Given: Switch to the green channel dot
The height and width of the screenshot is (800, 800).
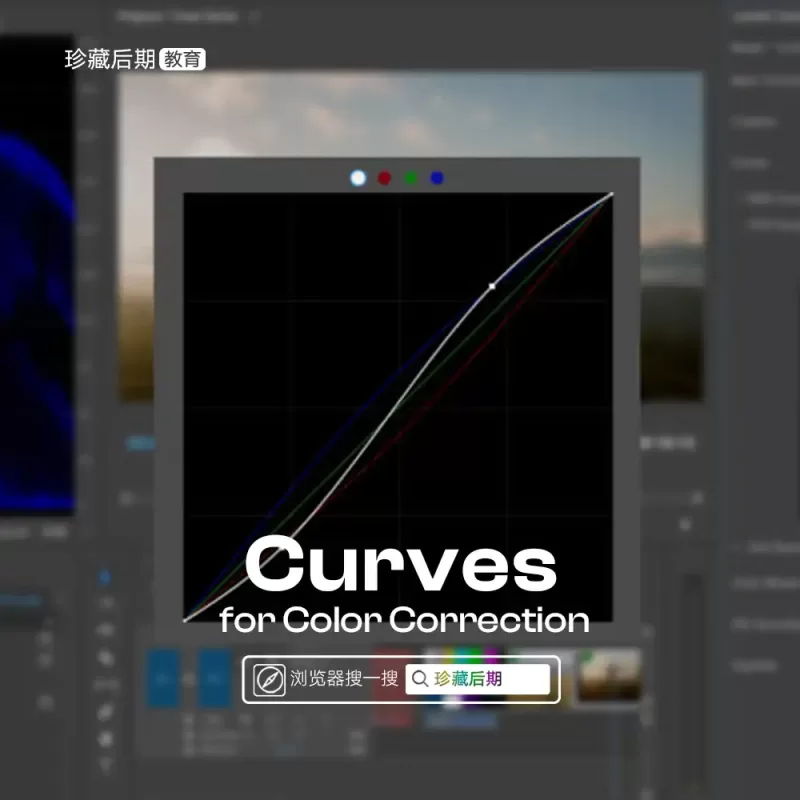Looking at the screenshot, I should coord(411,178).
